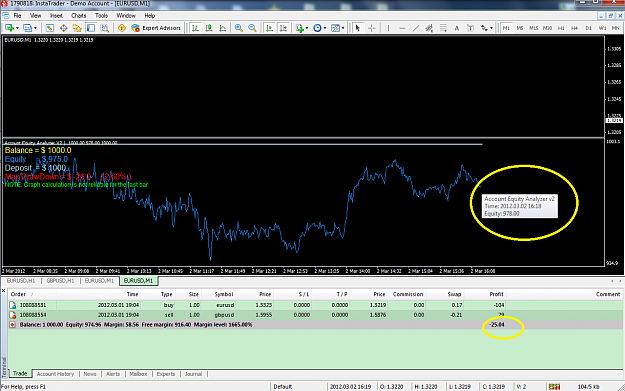Open the Indicators list icon

(299, 28)
